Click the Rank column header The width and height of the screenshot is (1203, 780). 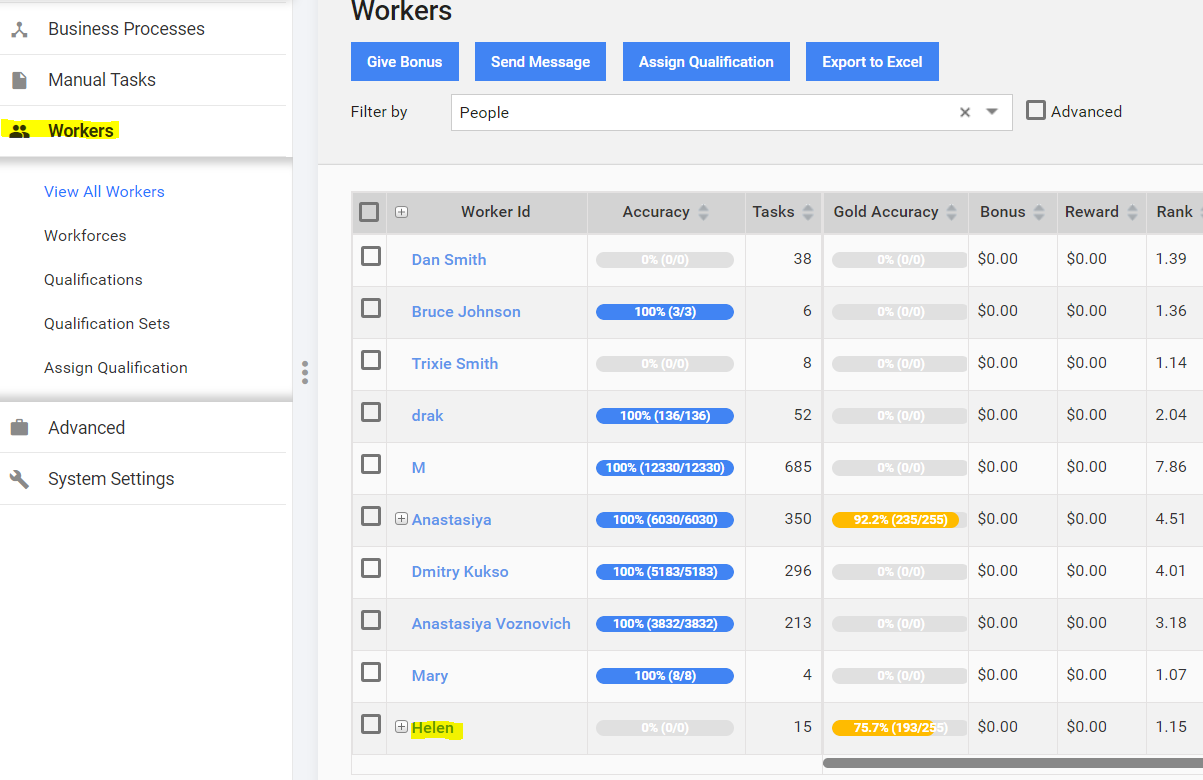pos(1174,212)
